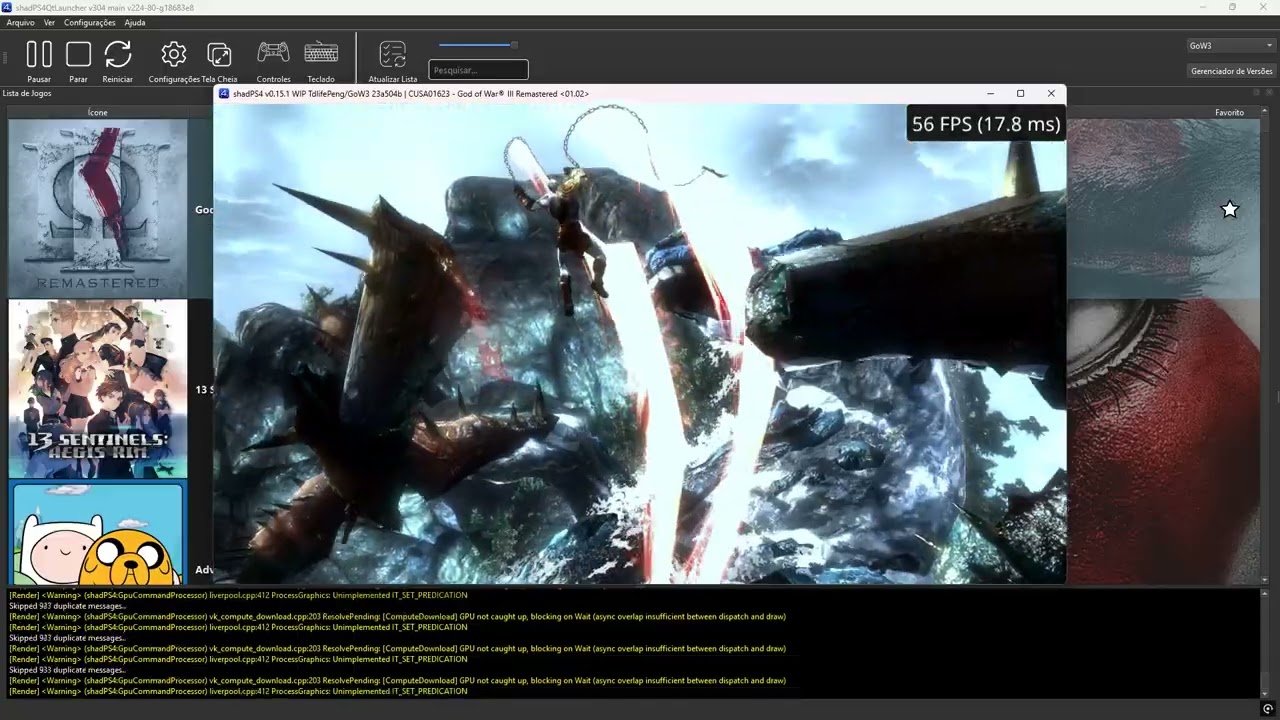Focus the Pesquisar search field

coord(478,70)
